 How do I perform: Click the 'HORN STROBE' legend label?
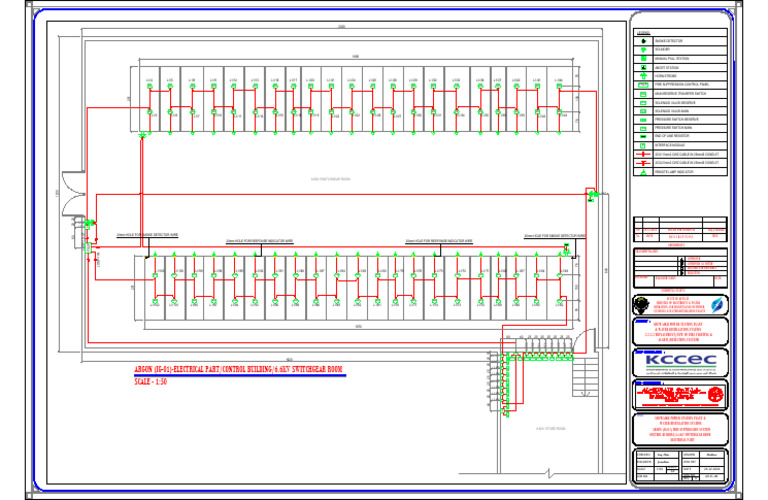[x=666, y=76]
